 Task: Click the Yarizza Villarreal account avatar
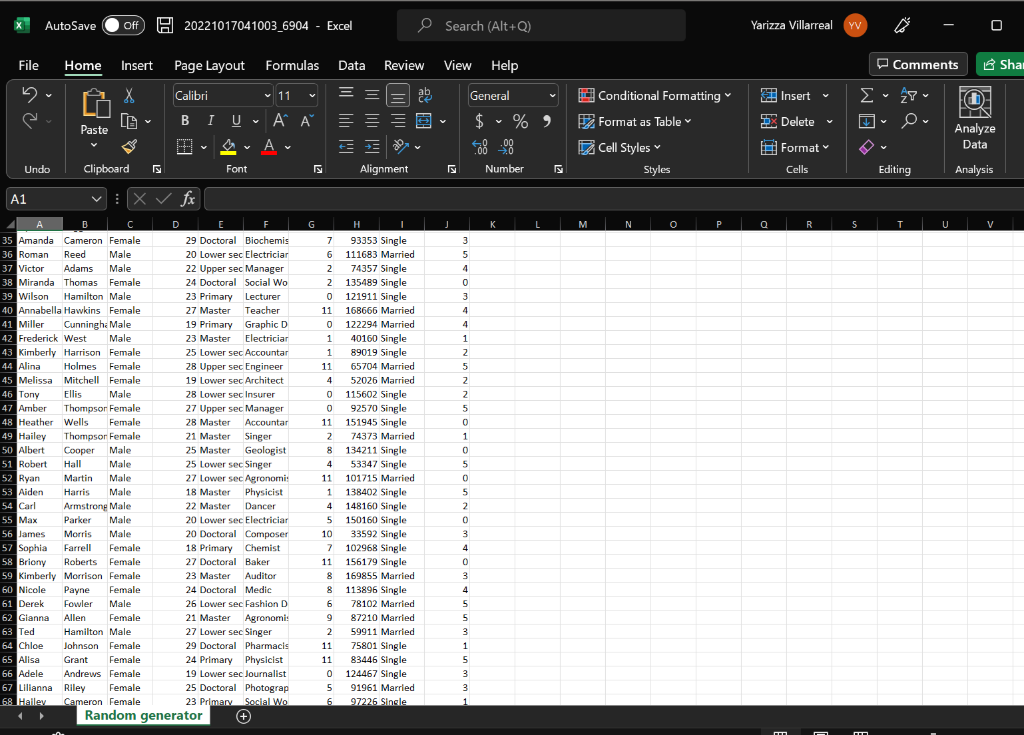click(x=855, y=25)
